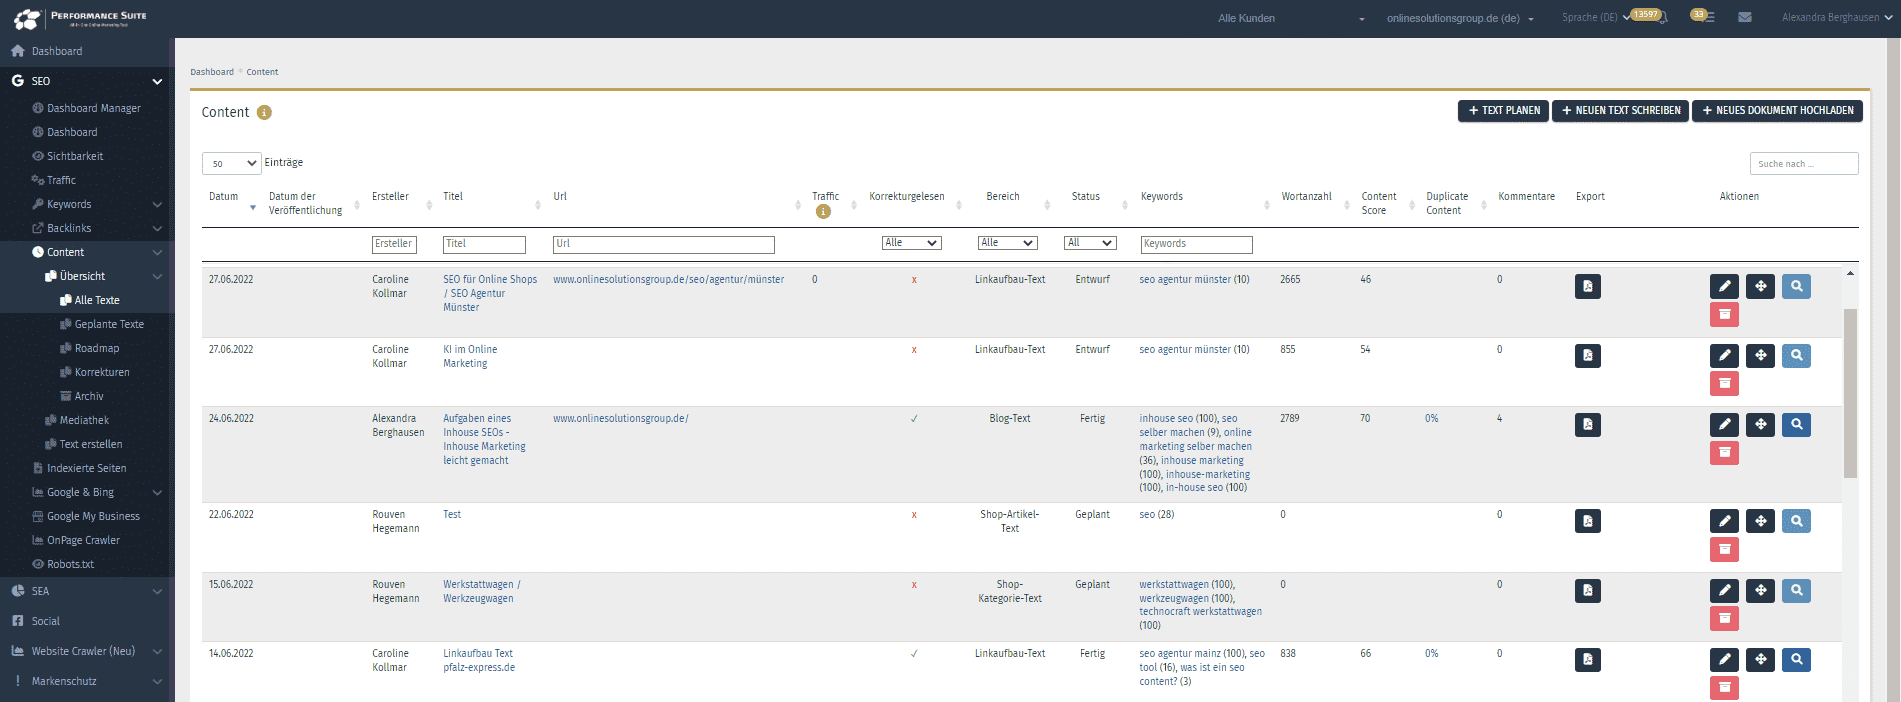
Task: Expand the Keywords sidebar submenu
Action: 157,204
